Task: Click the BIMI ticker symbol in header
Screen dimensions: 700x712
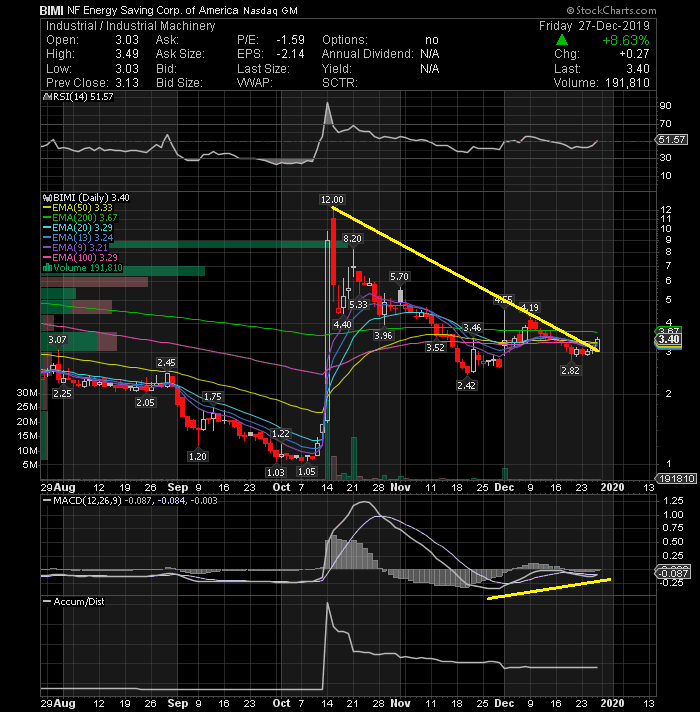Action: point(51,10)
